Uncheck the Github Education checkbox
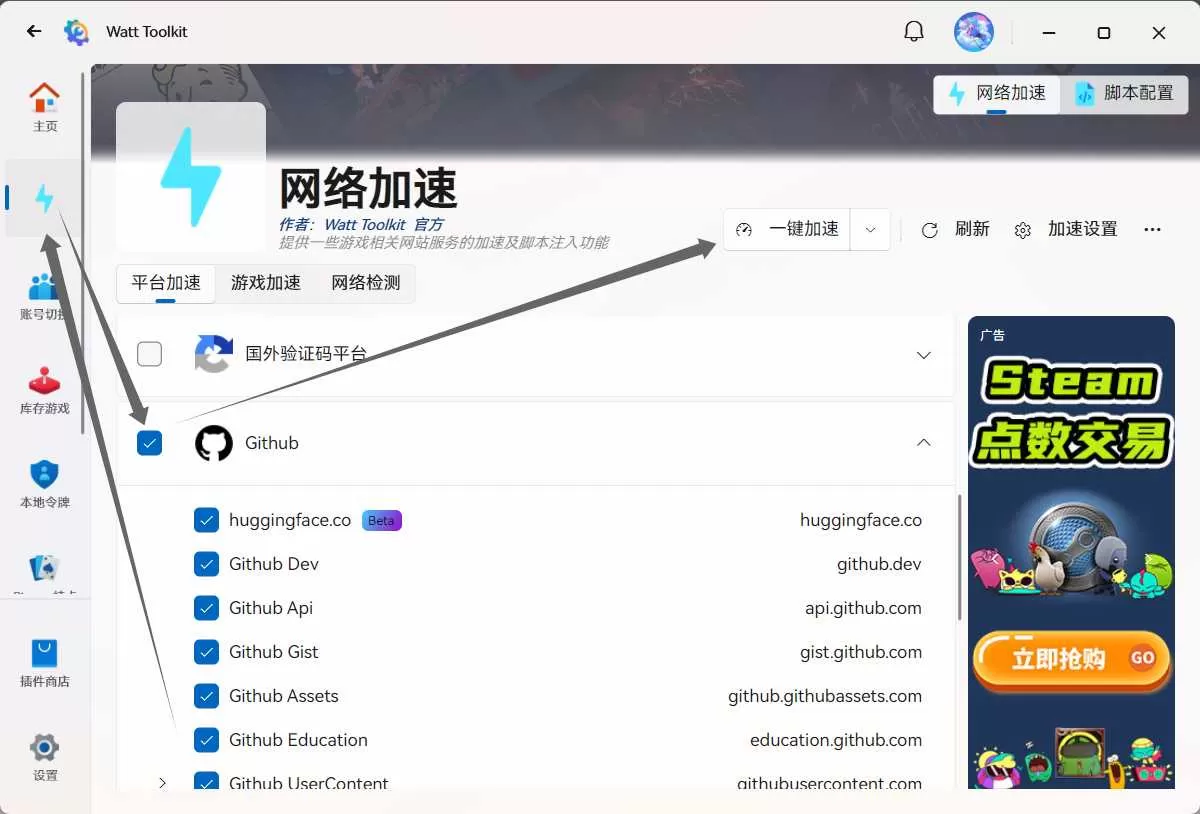Viewport: 1200px width, 814px height. click(x=206, y=740)
